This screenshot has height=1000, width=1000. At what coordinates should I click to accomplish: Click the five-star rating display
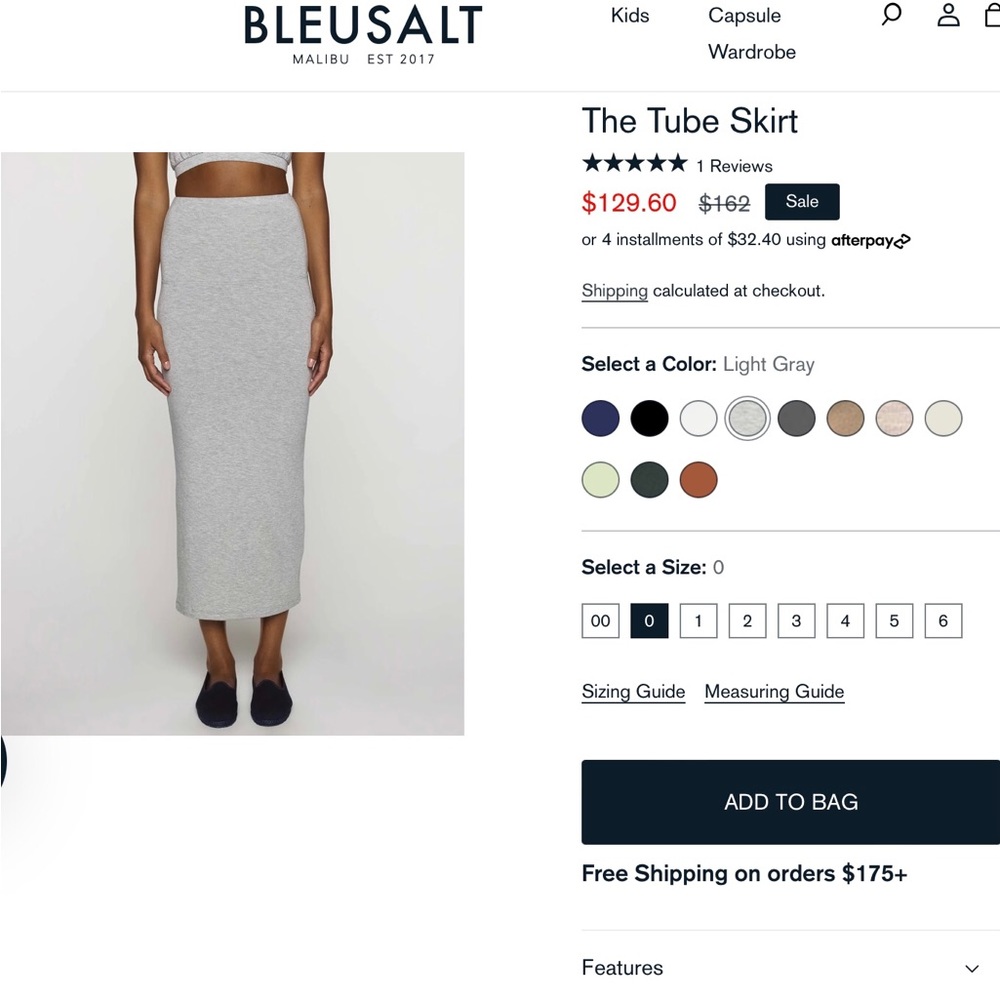pyautogui.click(x=633, y=163)
